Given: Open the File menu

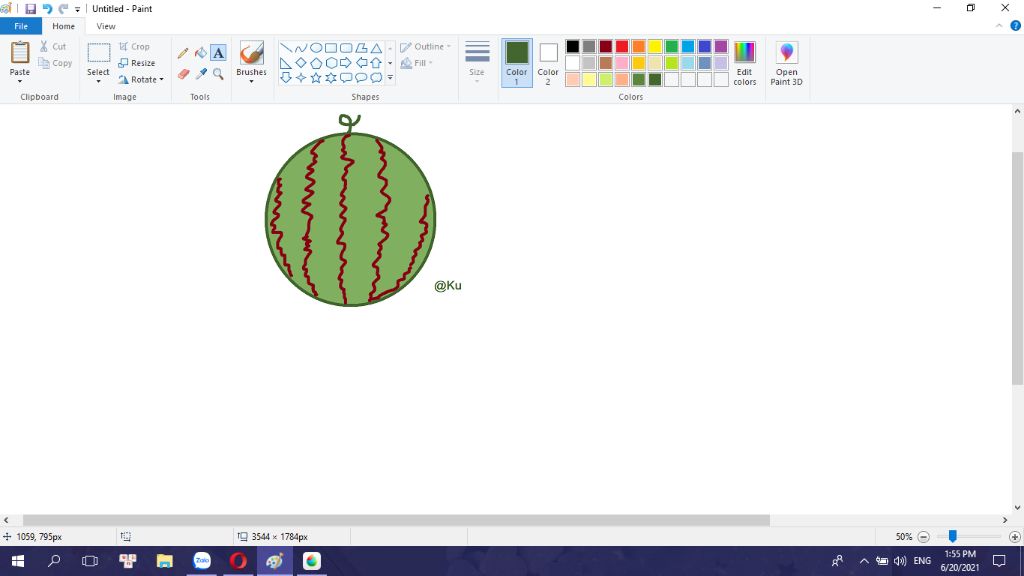Looking at the screenshot, I should tap(21, 26).
